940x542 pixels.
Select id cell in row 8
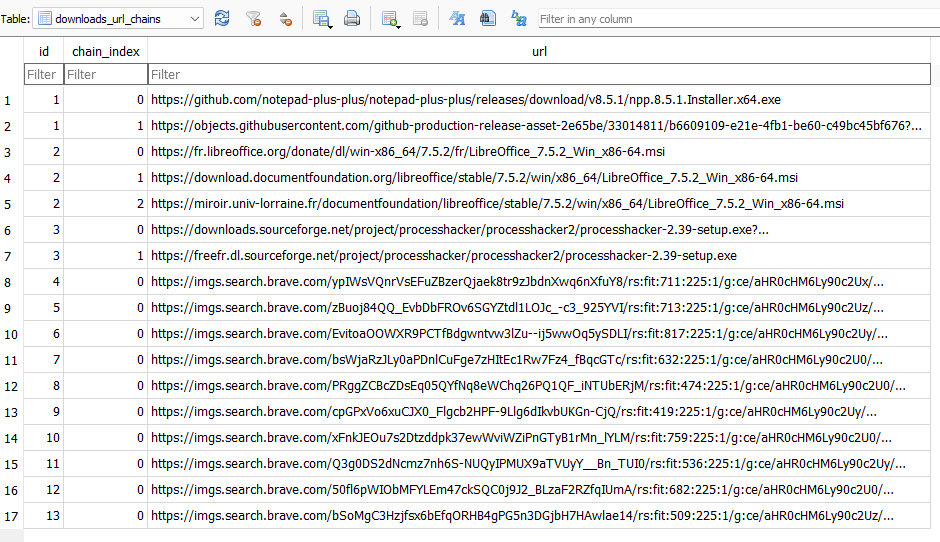pos(44,281)
